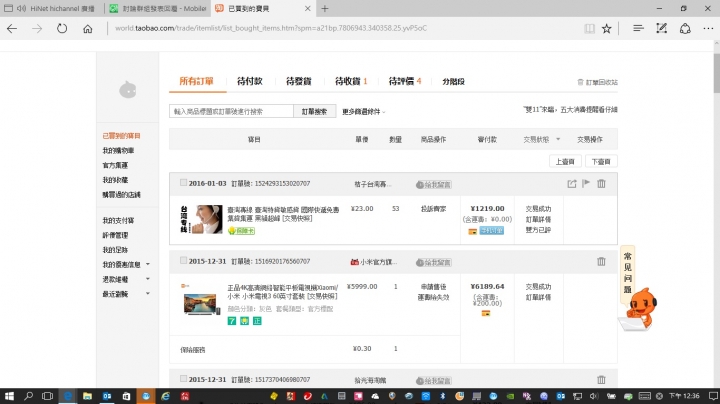Open the Taiwan shipping-line product thumbnail

[x=201, y=219]
